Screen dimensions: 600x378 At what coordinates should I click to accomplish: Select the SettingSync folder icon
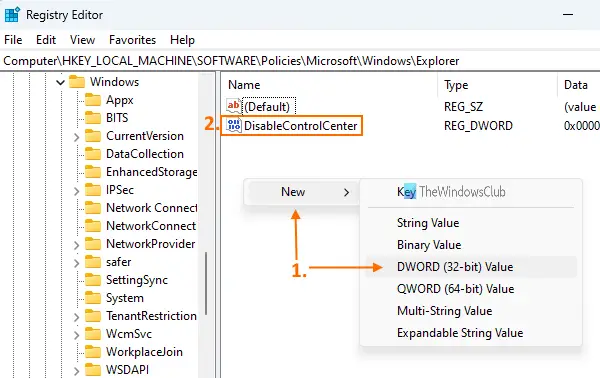click(93, 280)
